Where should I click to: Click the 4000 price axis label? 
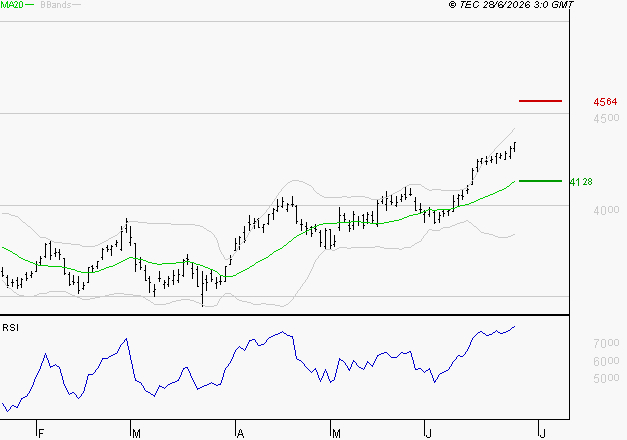[606, 210]
